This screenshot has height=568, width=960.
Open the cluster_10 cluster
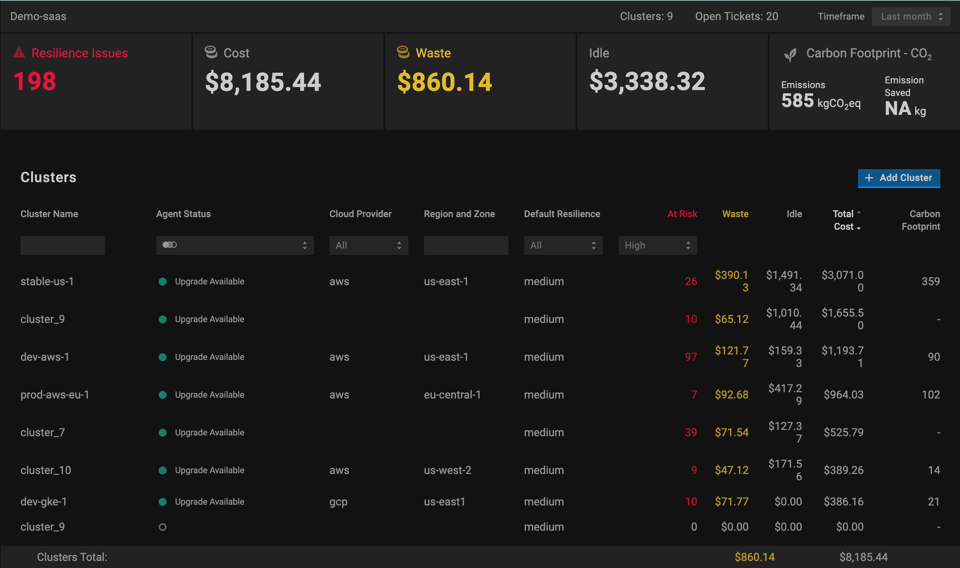point(46,471)
